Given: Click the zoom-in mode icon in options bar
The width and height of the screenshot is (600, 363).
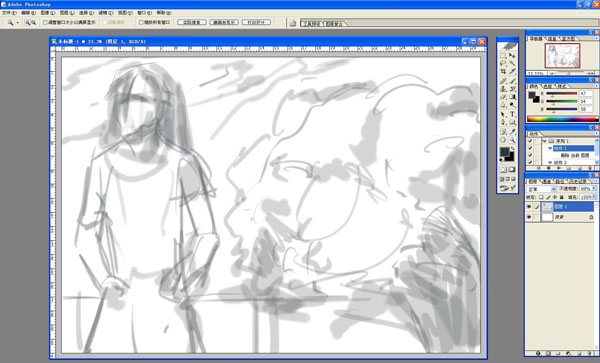Looking at the screenshot, I should point(28,23).
